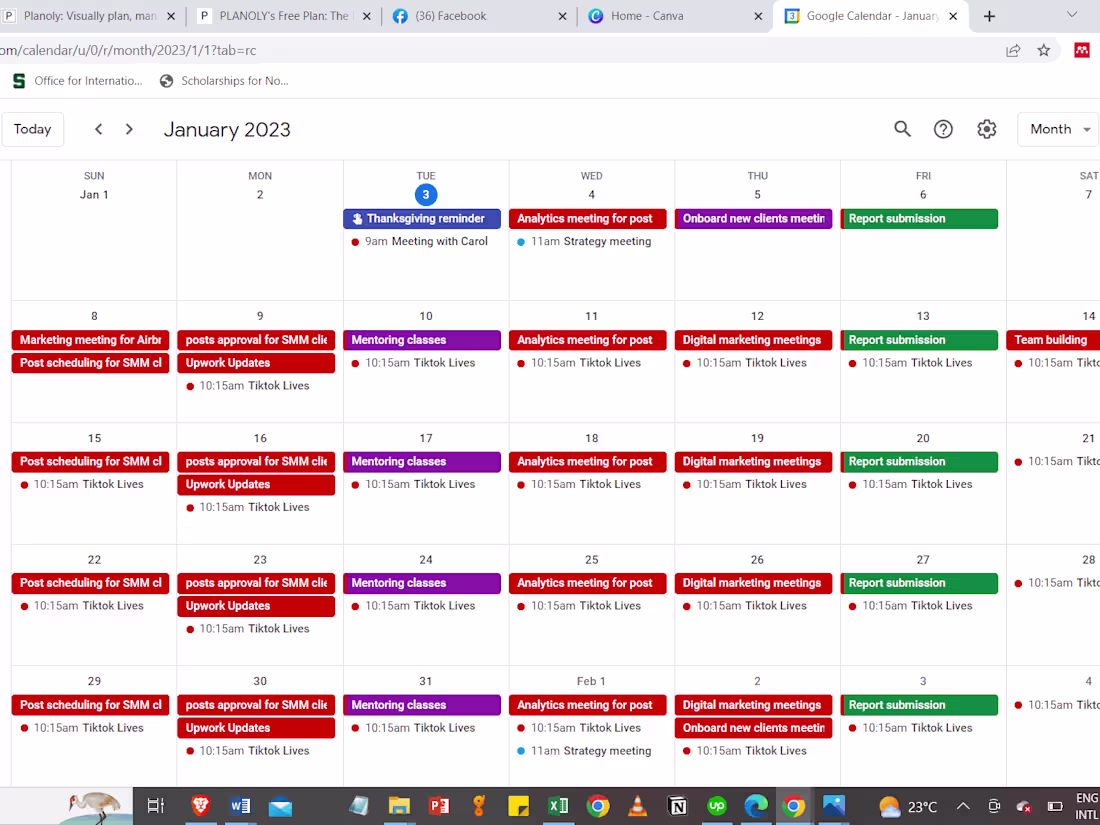Screen dimensions: 1100x825
Task: Click the Calendar help icon
Action: [x=943, y=129]
